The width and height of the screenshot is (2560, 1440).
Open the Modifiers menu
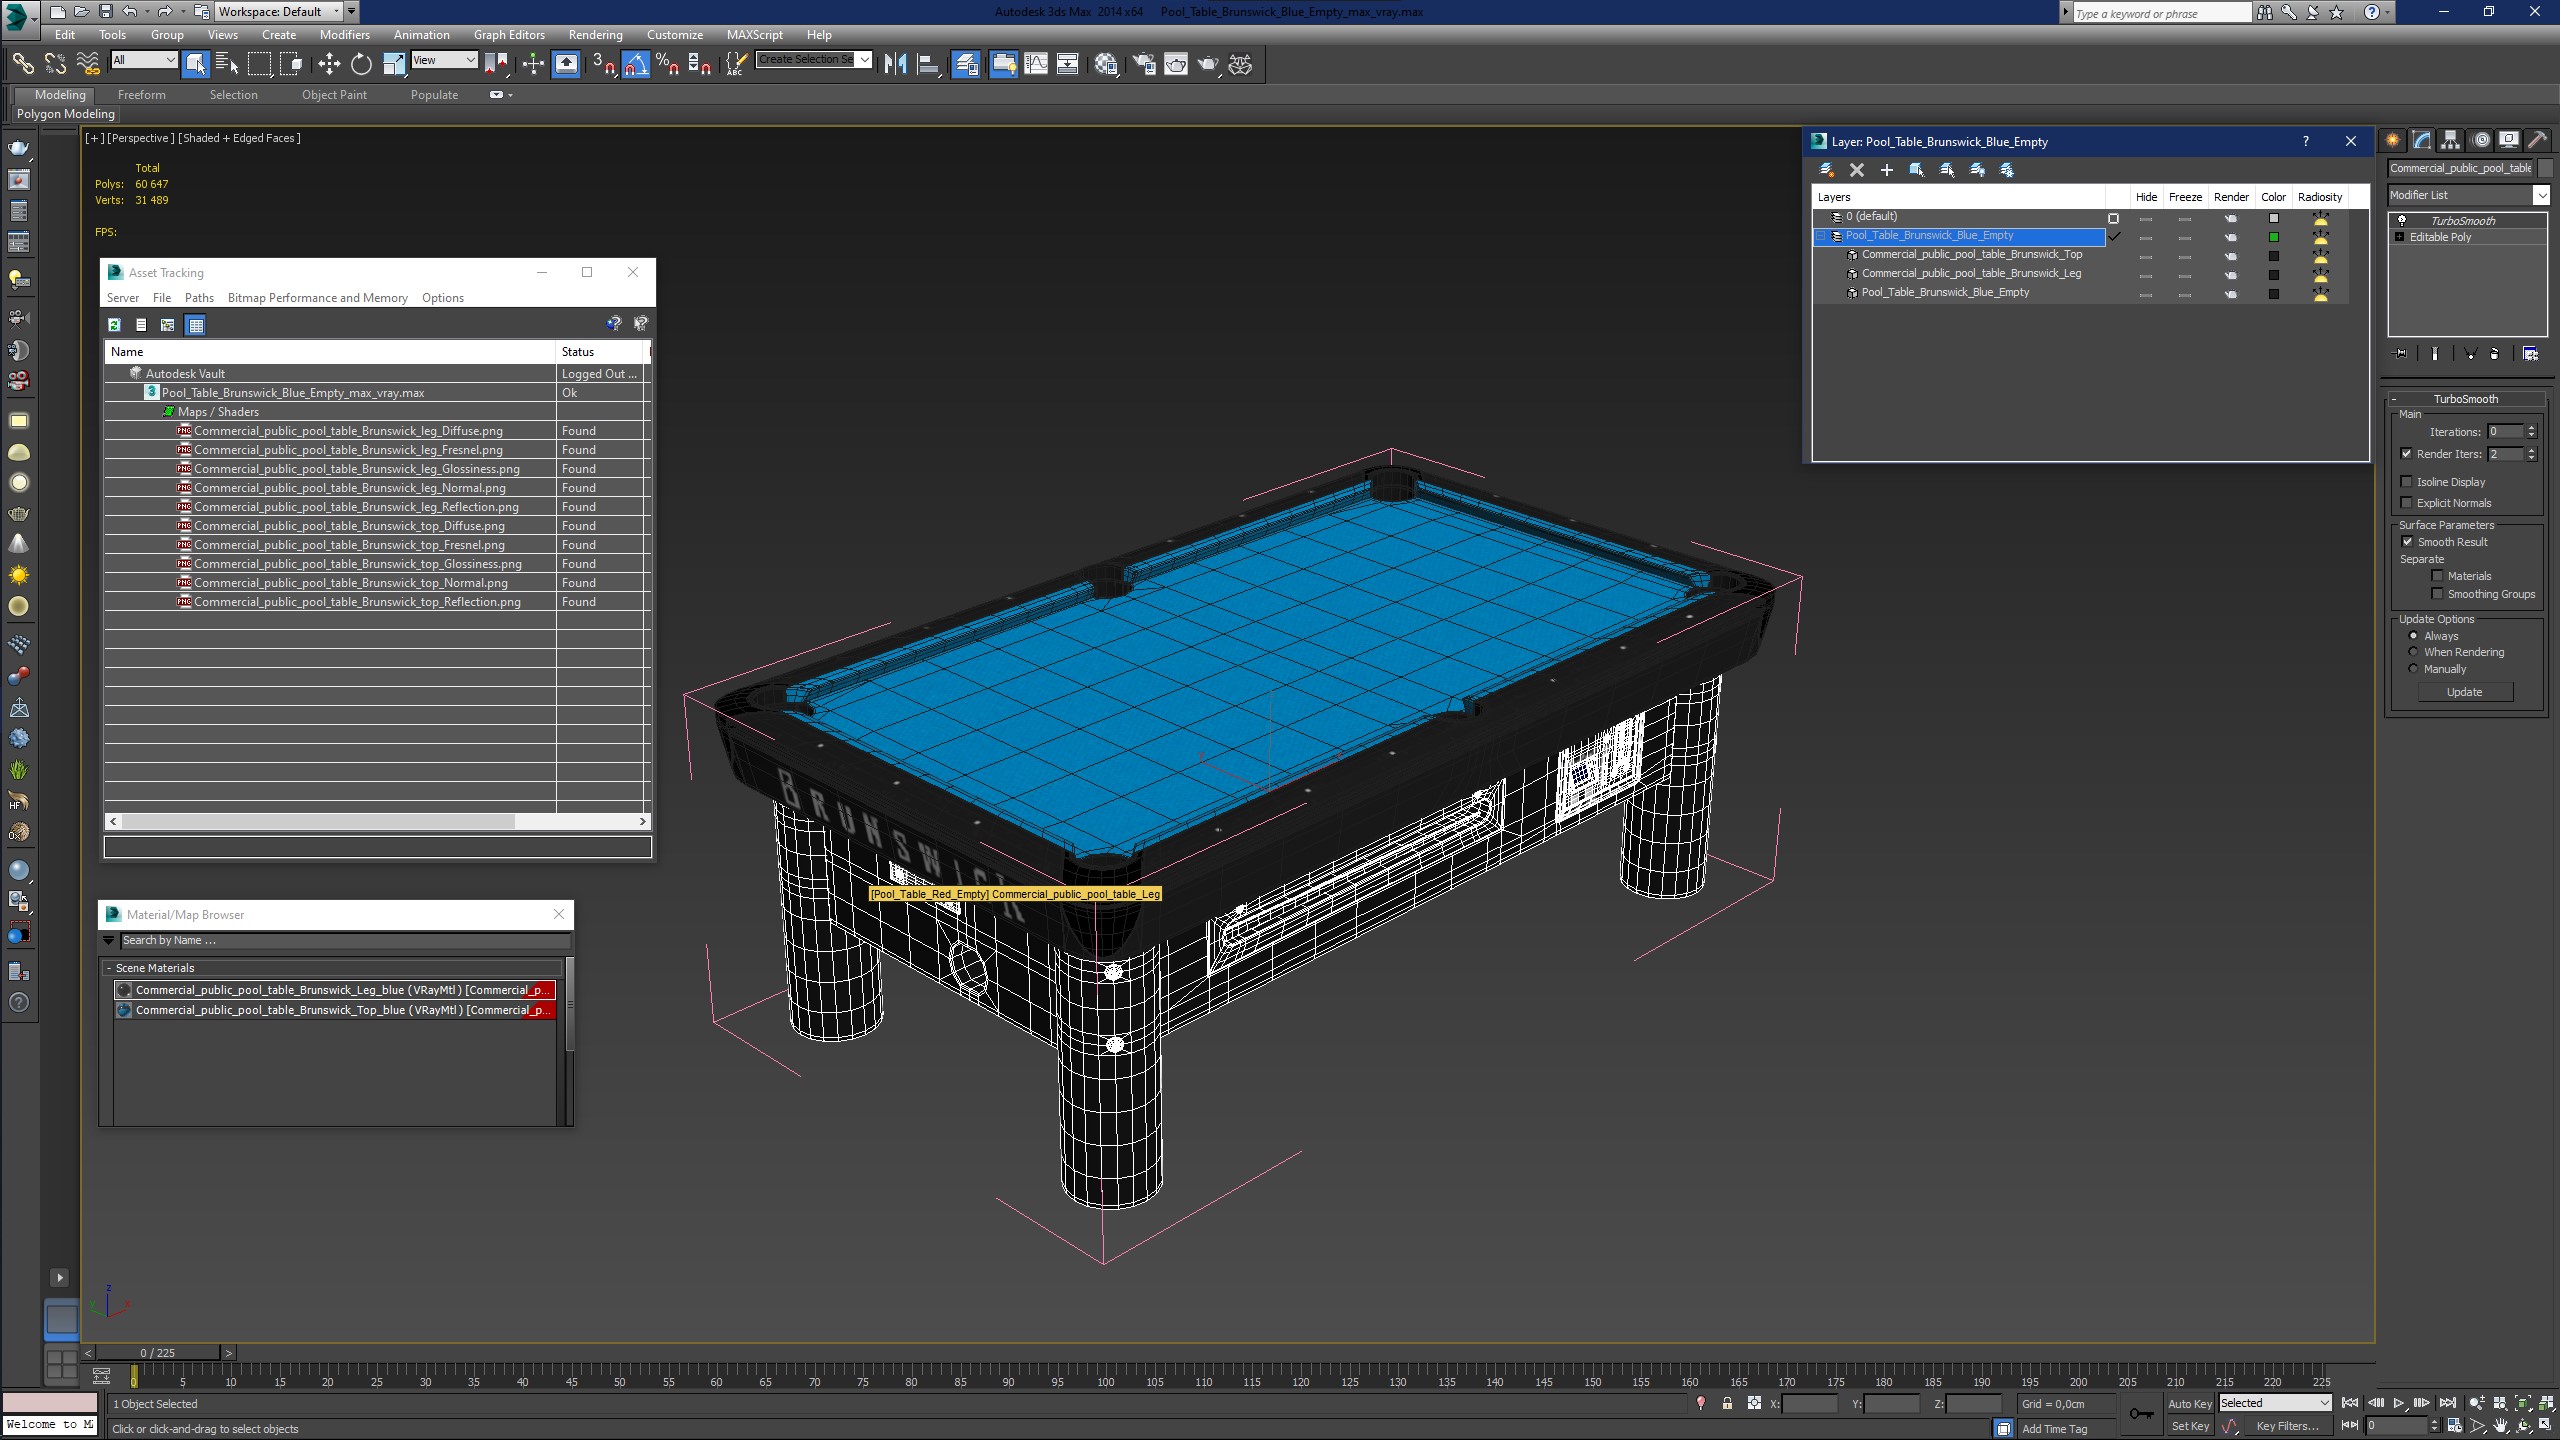[345, 34]
